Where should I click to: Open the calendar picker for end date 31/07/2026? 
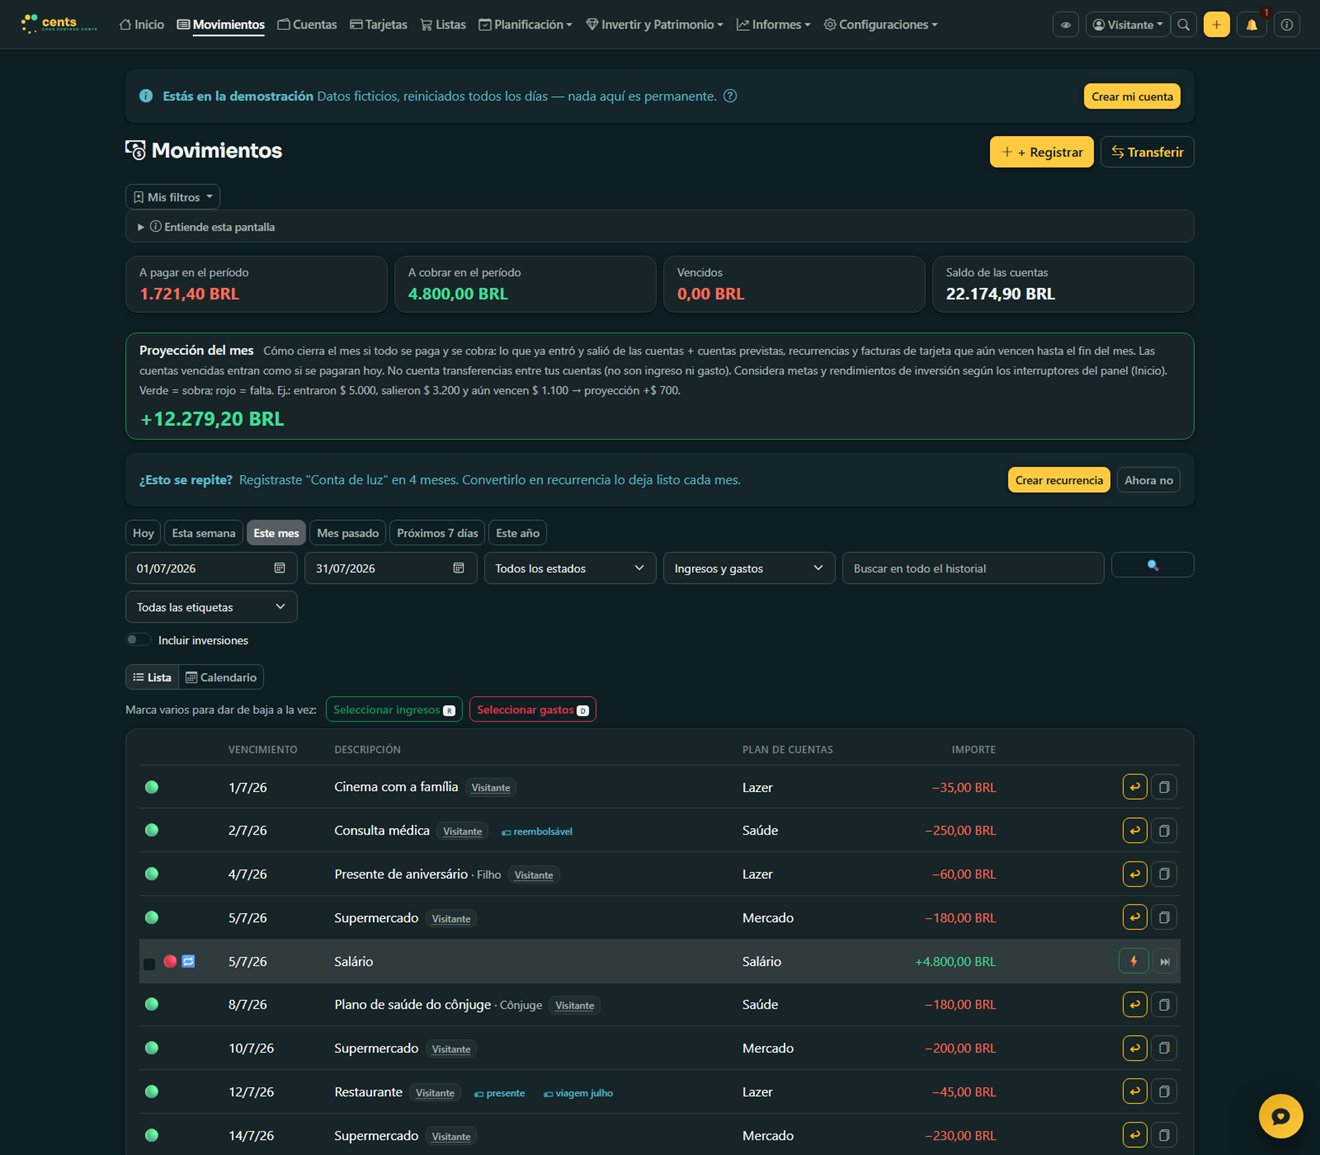coord(459,568)
